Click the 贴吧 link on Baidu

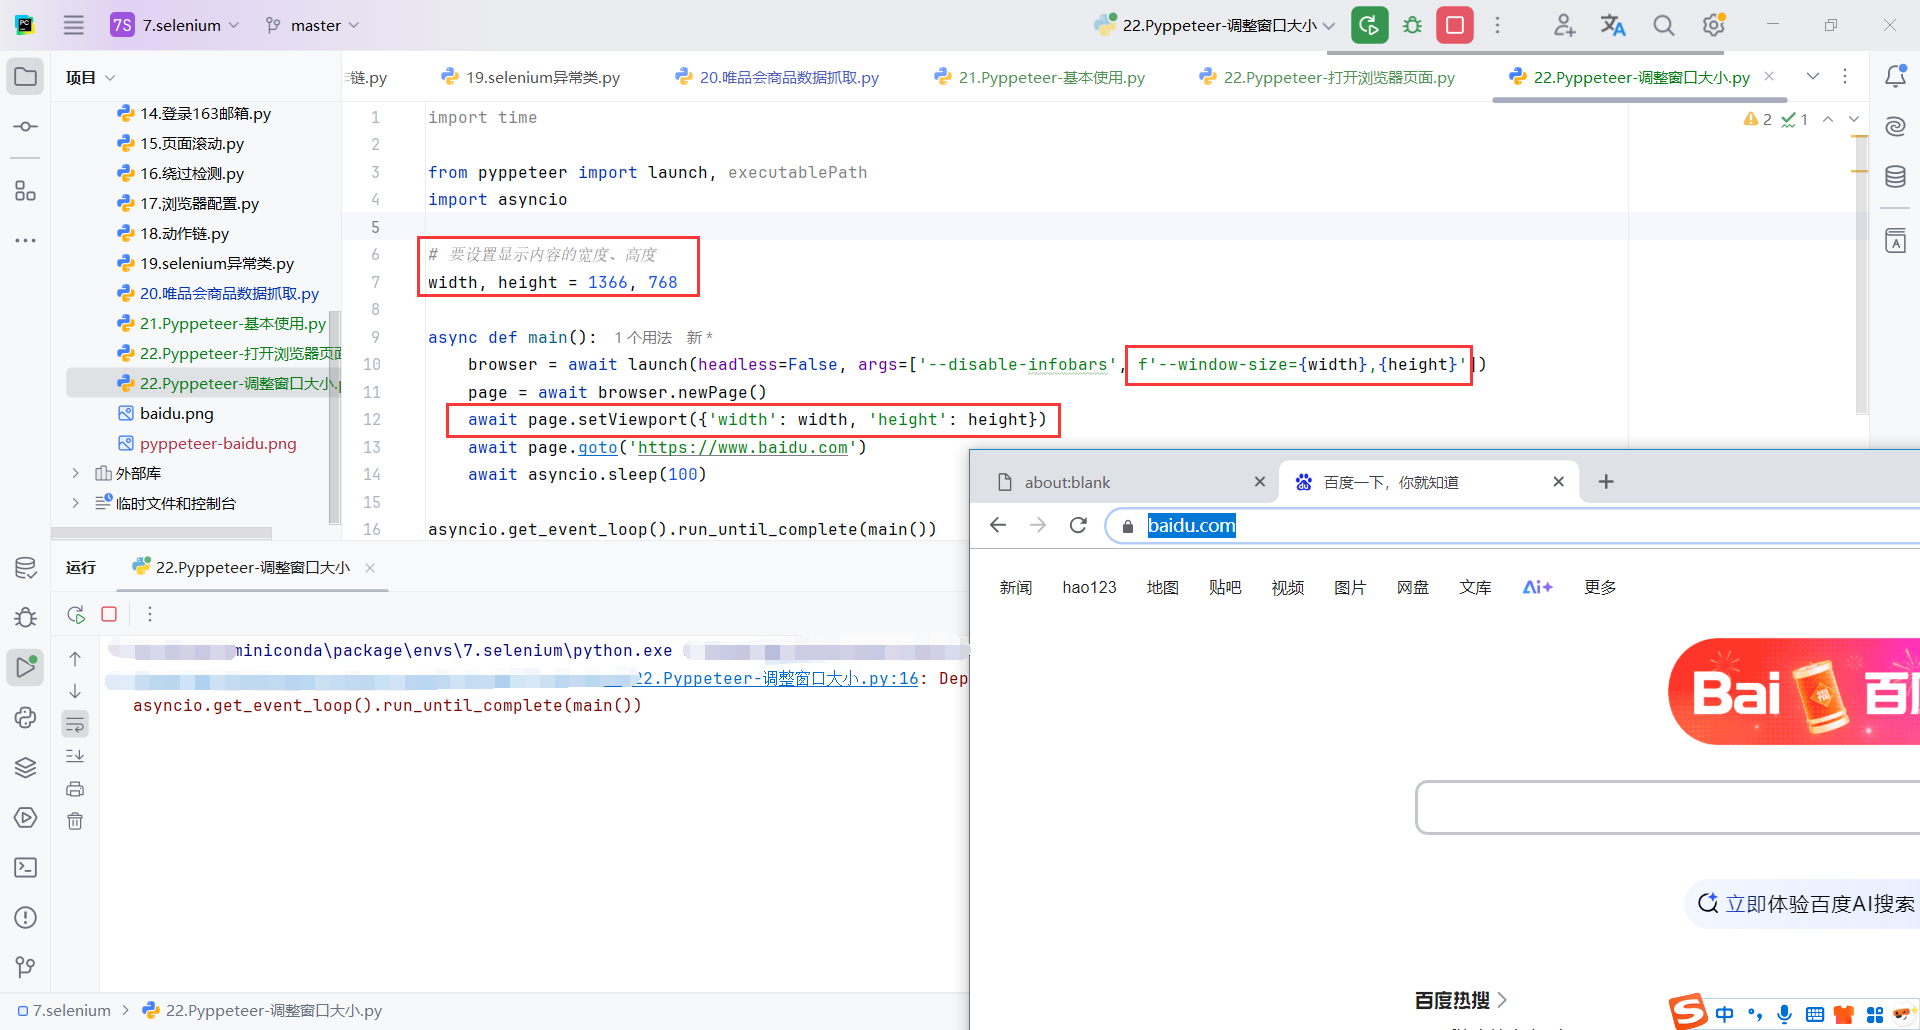point(1225,587)
